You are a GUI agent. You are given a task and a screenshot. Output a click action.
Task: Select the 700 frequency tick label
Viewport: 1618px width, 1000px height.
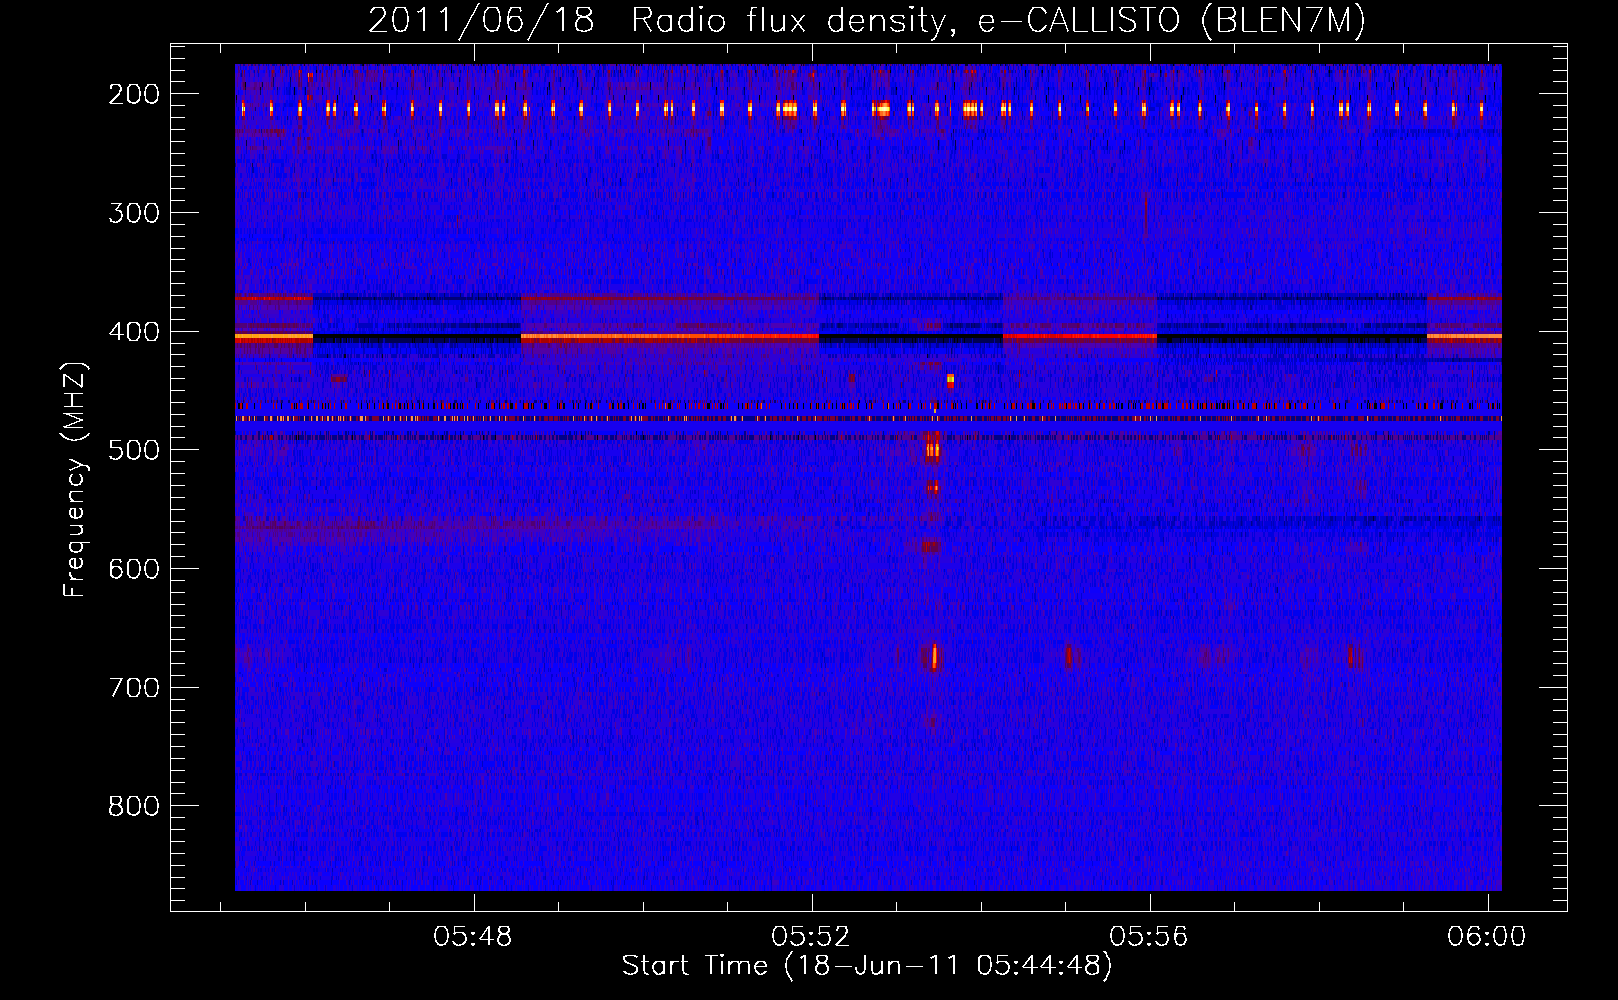tap(134, 688)
